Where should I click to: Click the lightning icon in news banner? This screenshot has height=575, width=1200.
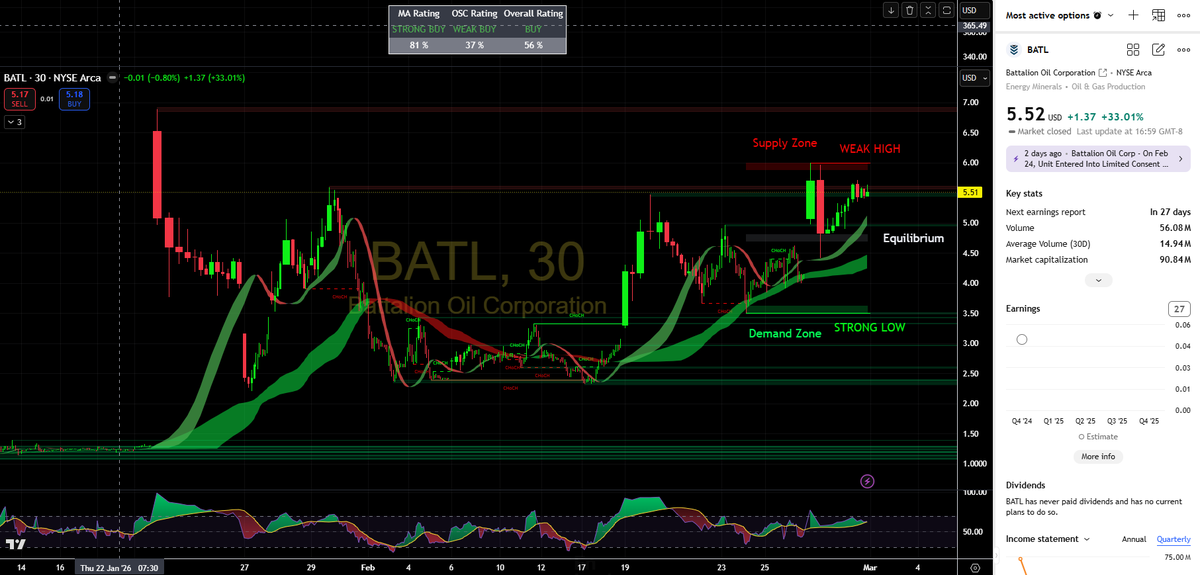[1016, 158]
